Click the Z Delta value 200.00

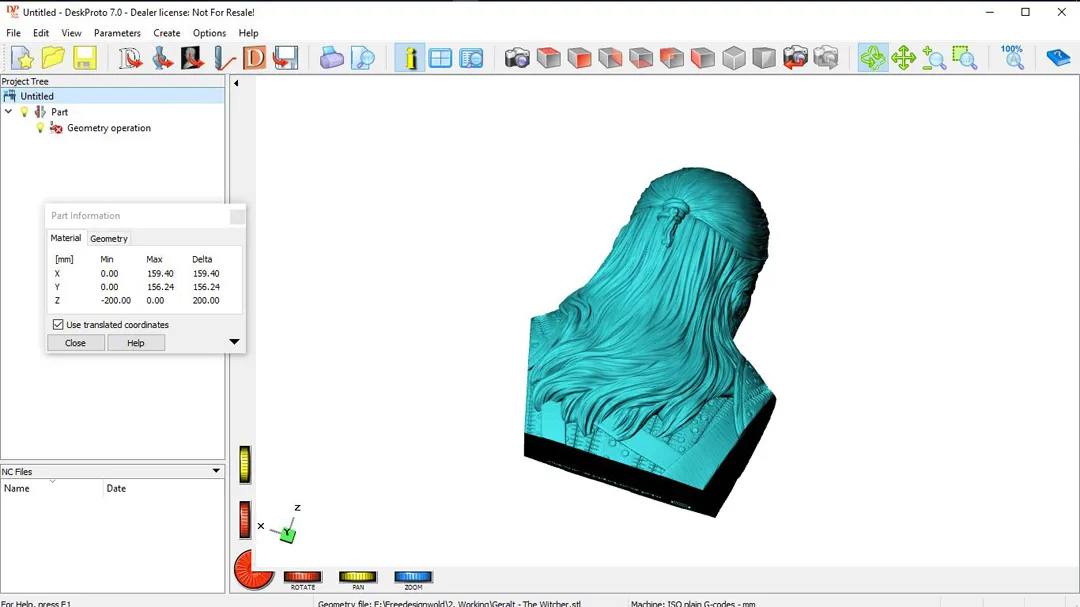[206, 300]
